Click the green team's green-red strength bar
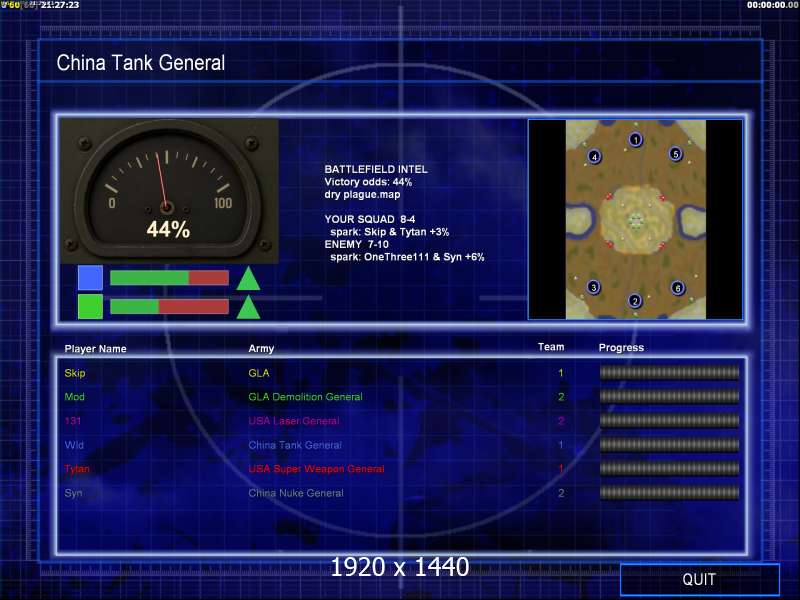This screenshot has height=600, width=800. point(169,307)
